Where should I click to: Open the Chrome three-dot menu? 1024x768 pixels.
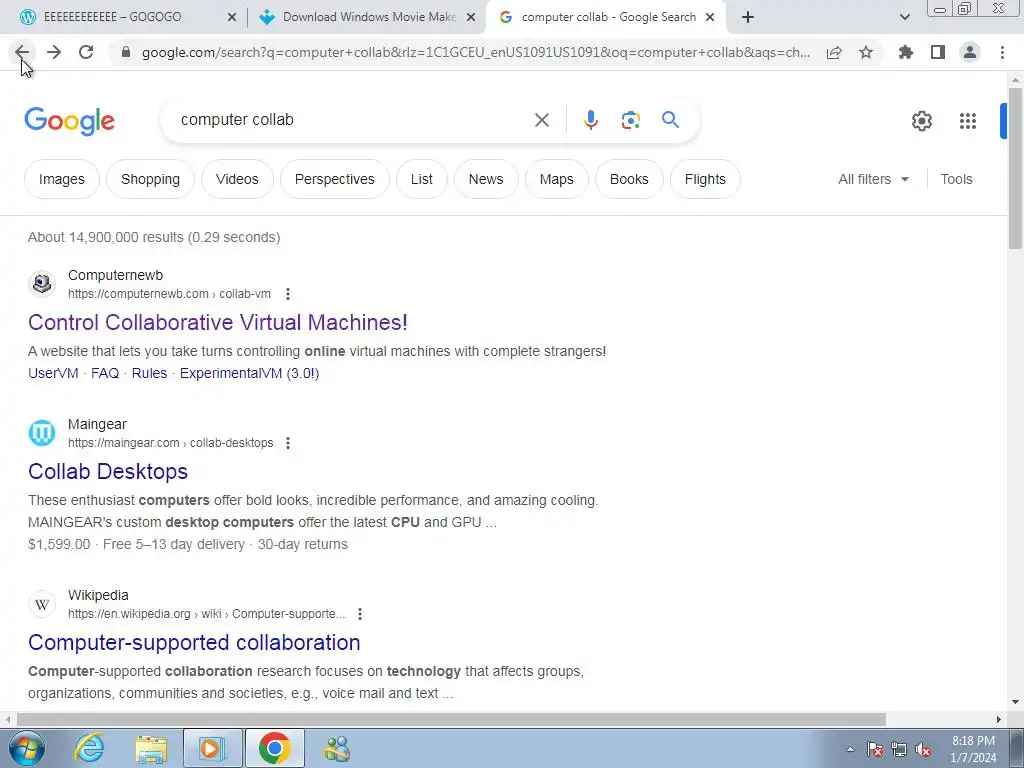point(1002,52)
